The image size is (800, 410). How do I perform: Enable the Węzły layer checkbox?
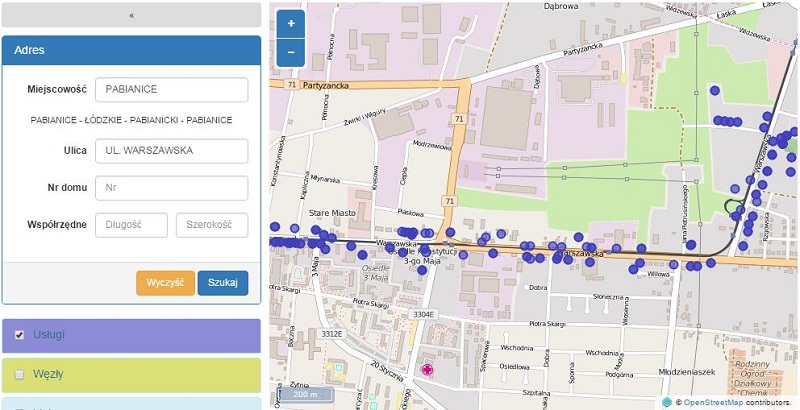[19, 374]
